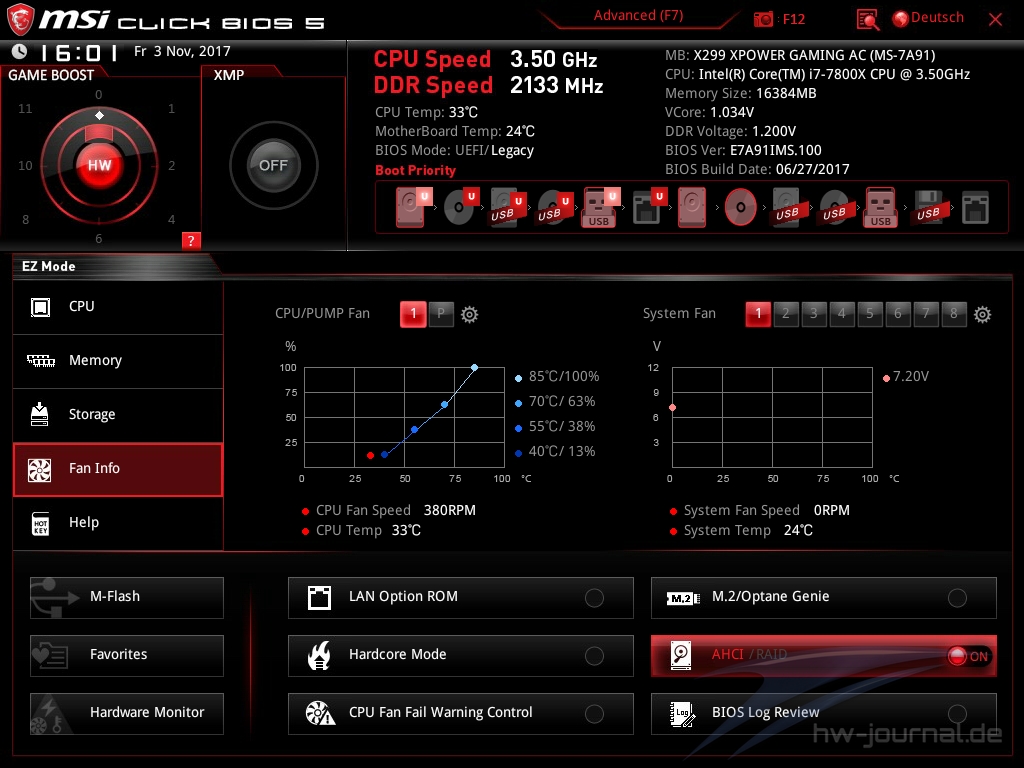Click the XMP tab label

pos(229,75)
